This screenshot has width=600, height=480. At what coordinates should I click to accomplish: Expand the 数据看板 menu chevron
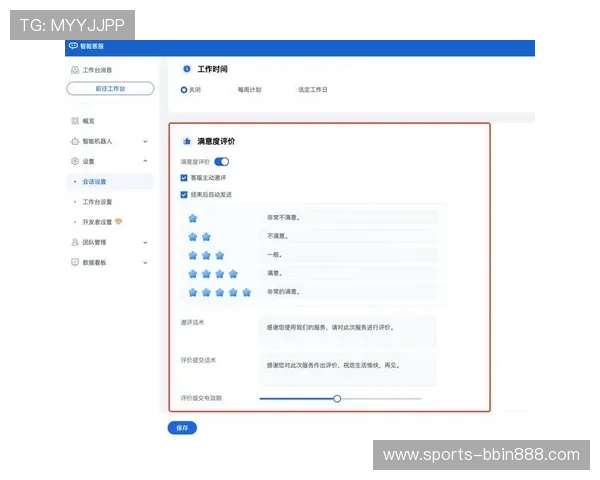click(x=145, y=263)
